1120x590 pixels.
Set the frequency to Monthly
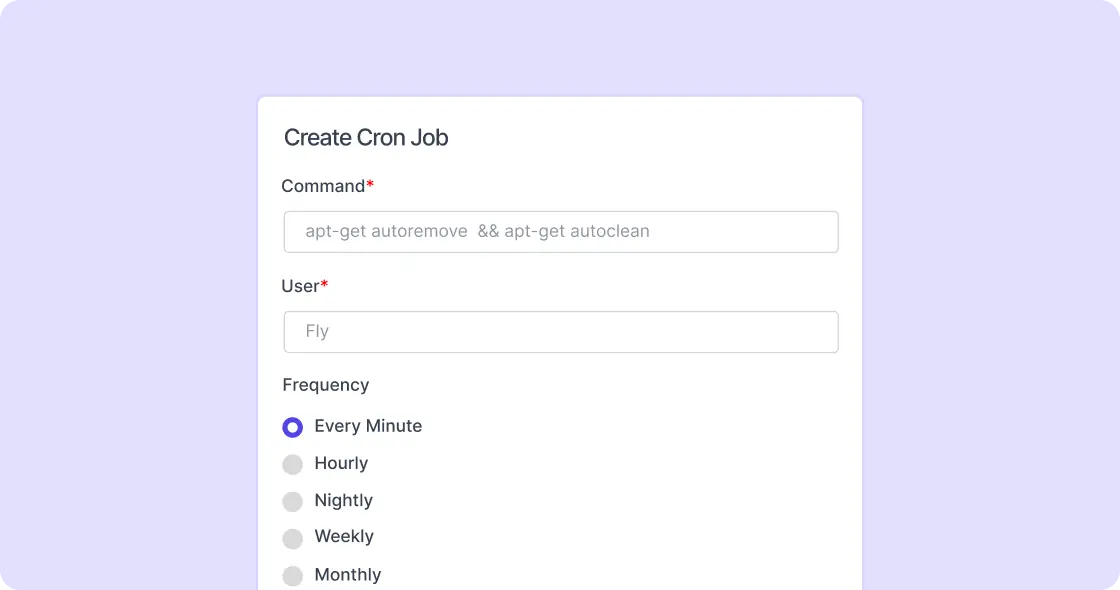pyautogui.click(x=292, y=576)
